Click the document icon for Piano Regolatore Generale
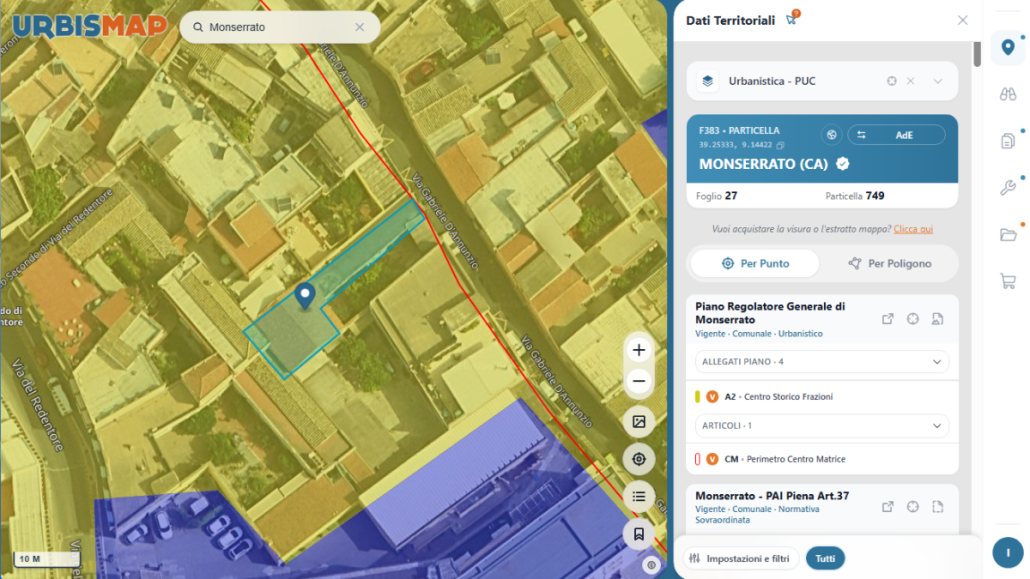The width and height of the screenshot is (1030, 579). 937,319
